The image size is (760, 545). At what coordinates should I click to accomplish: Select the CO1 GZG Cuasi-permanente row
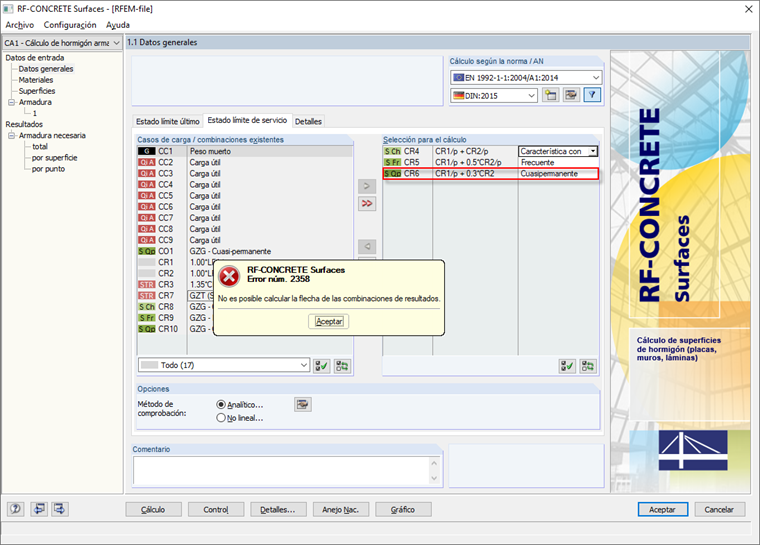[245, 251]
